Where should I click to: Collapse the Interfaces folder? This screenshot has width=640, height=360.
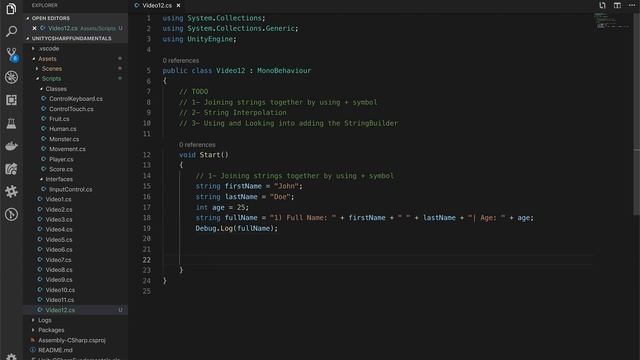59,179
